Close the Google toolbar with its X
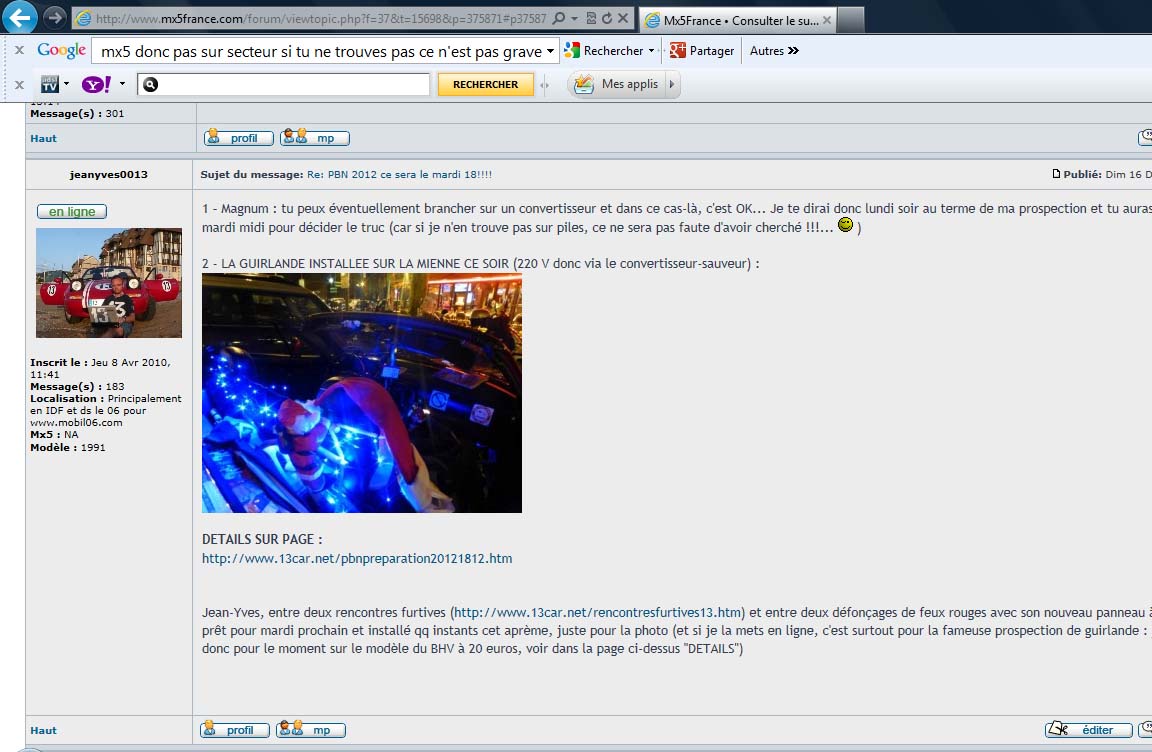Image resolution: width=1152 pixels, height=752 pixels. click(x=19, y=51)
